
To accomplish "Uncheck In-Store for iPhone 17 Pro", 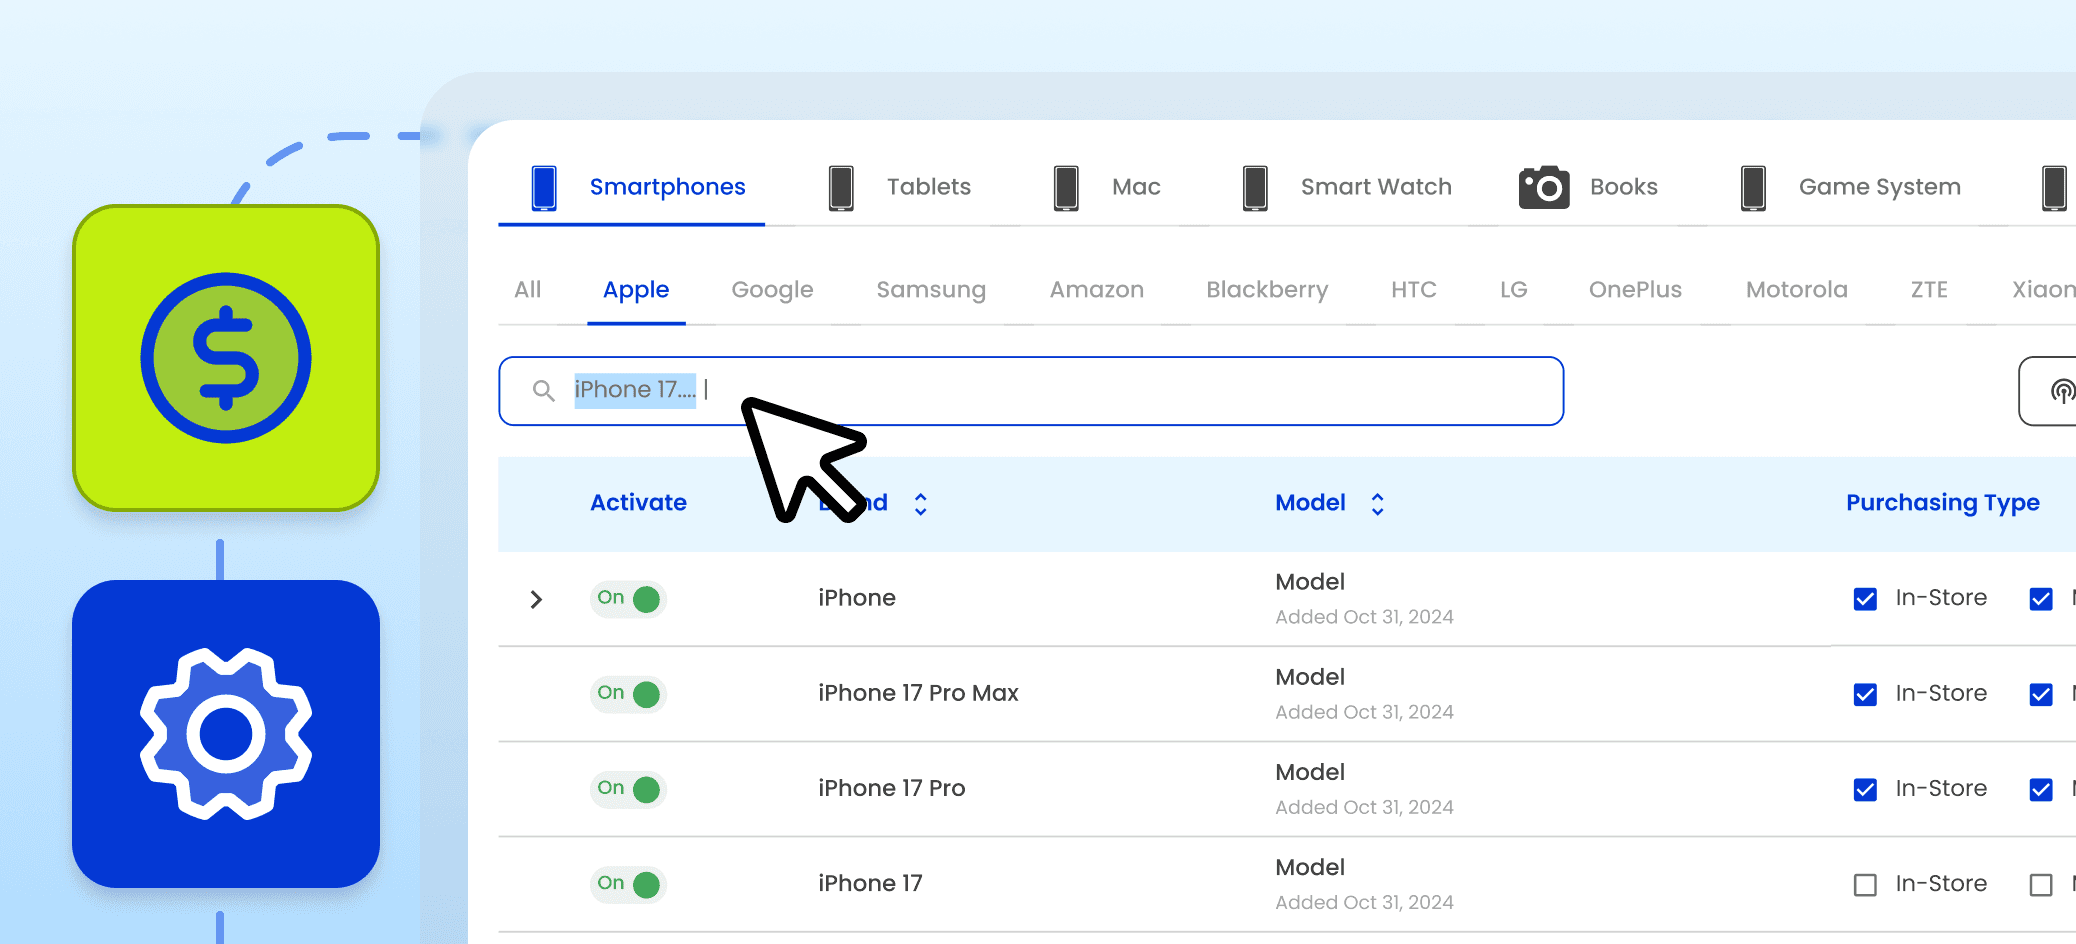I will click(1865, 790).
